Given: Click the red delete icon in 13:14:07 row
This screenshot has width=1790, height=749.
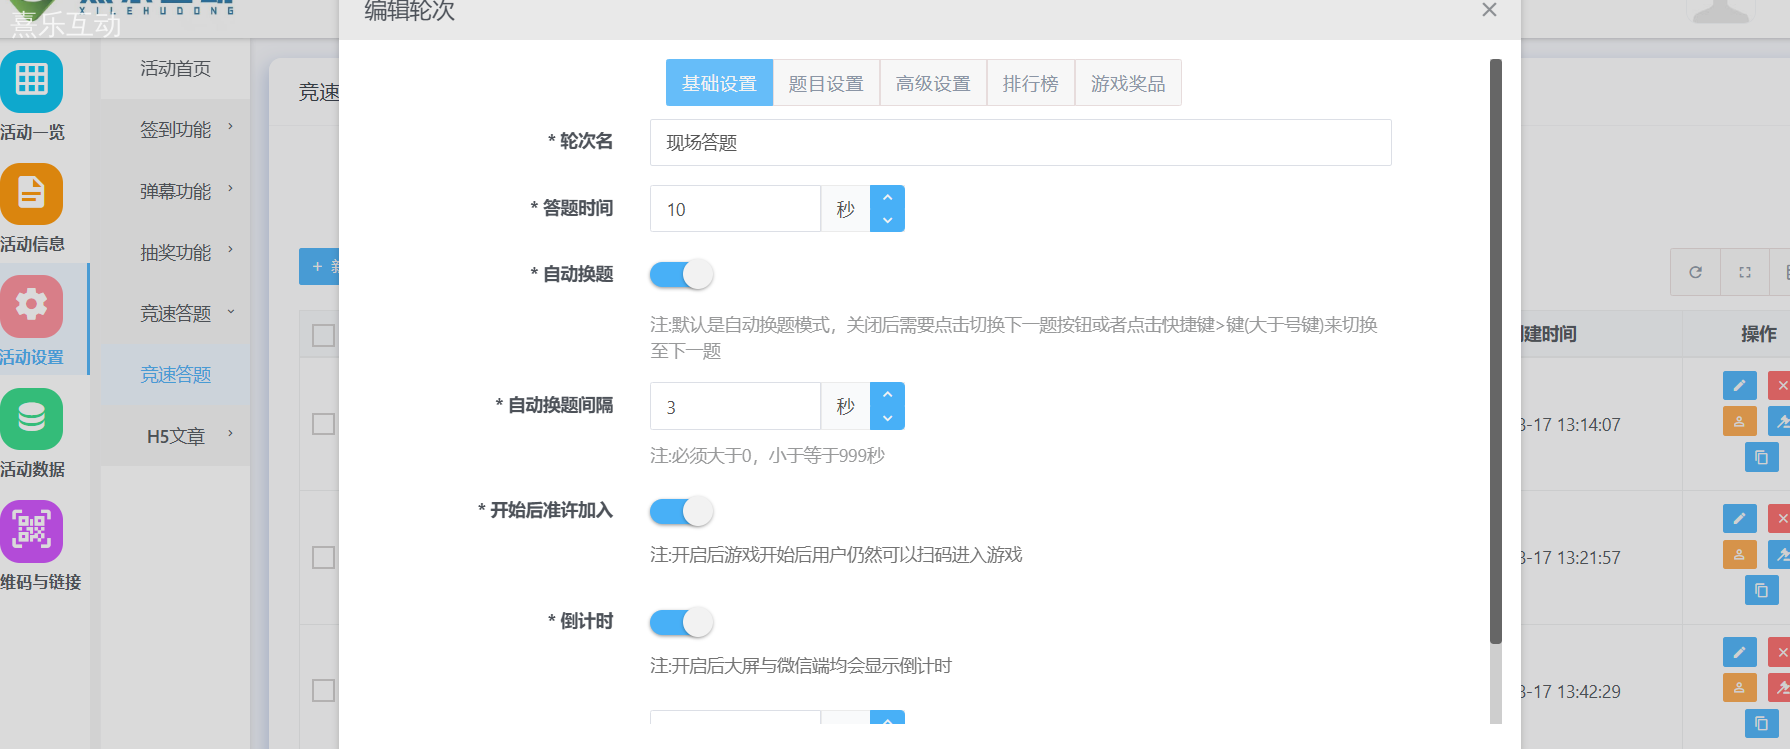Looking at the screenshot, I should 1780,385.
